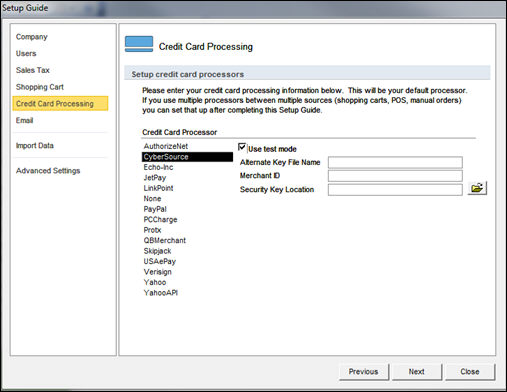Open the Shopping Cart setup section
This screenshot has height=392, width=507.
click(x=40, y=87)
